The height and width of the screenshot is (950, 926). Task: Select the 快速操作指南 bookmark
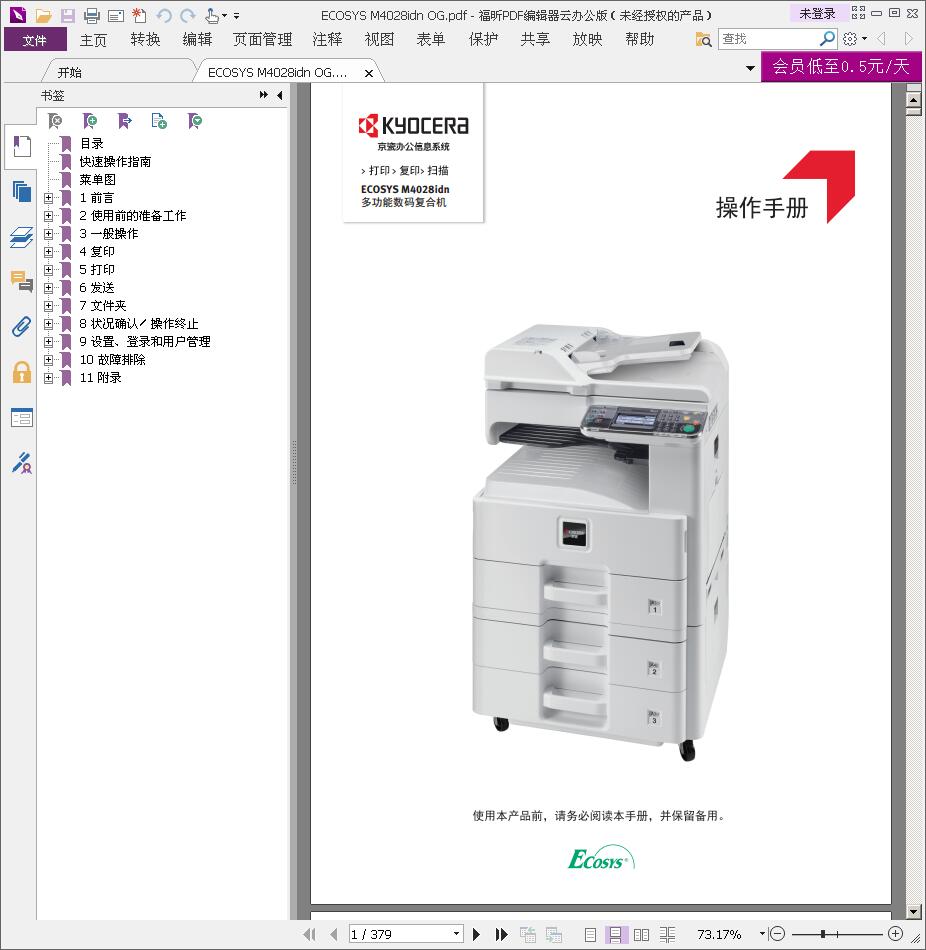(115, 162)
